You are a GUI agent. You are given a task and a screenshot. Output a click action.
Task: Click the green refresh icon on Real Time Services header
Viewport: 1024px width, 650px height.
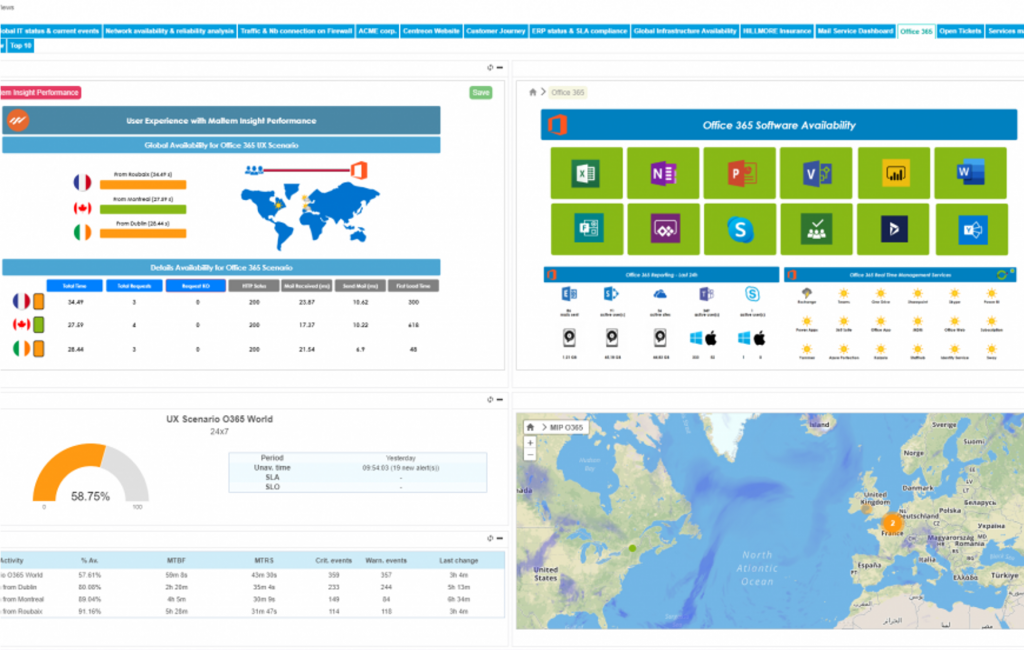[x=1002, y=275]
